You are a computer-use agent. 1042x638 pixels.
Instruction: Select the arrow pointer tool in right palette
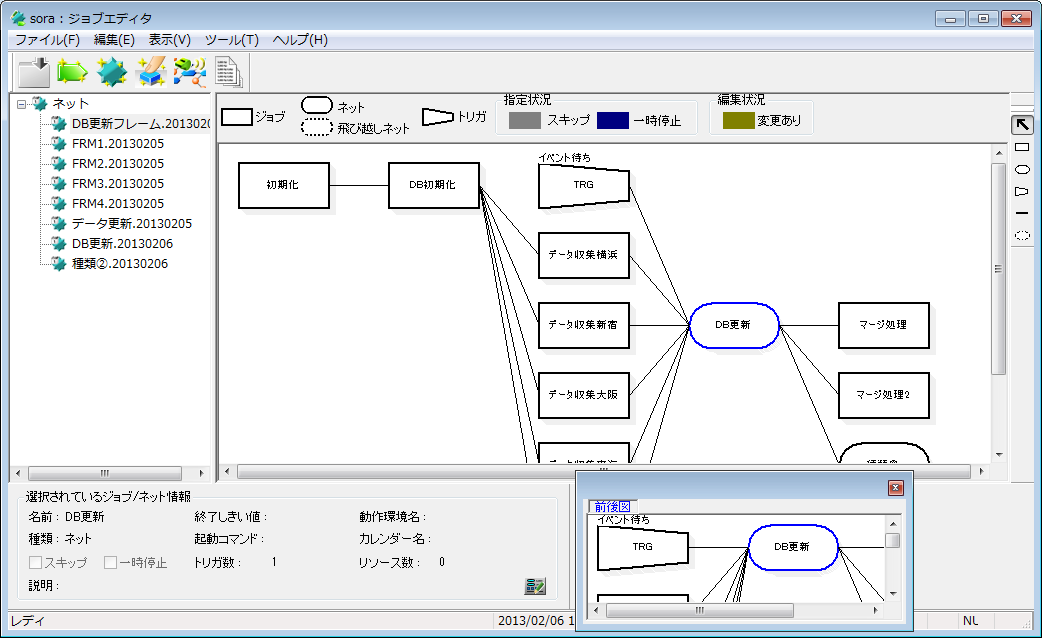(1022, 124)
